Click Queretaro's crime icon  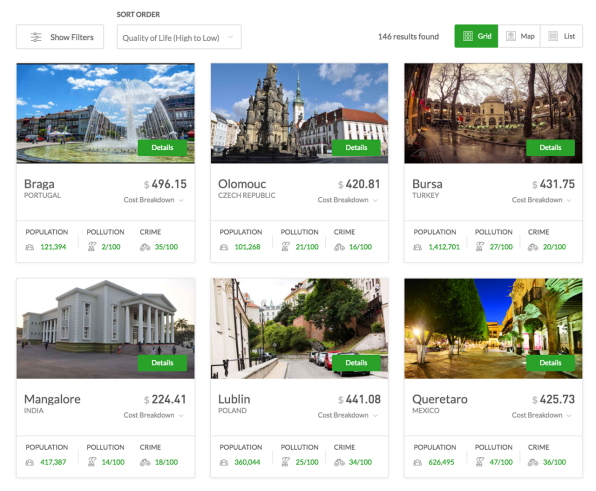[533, 462]
